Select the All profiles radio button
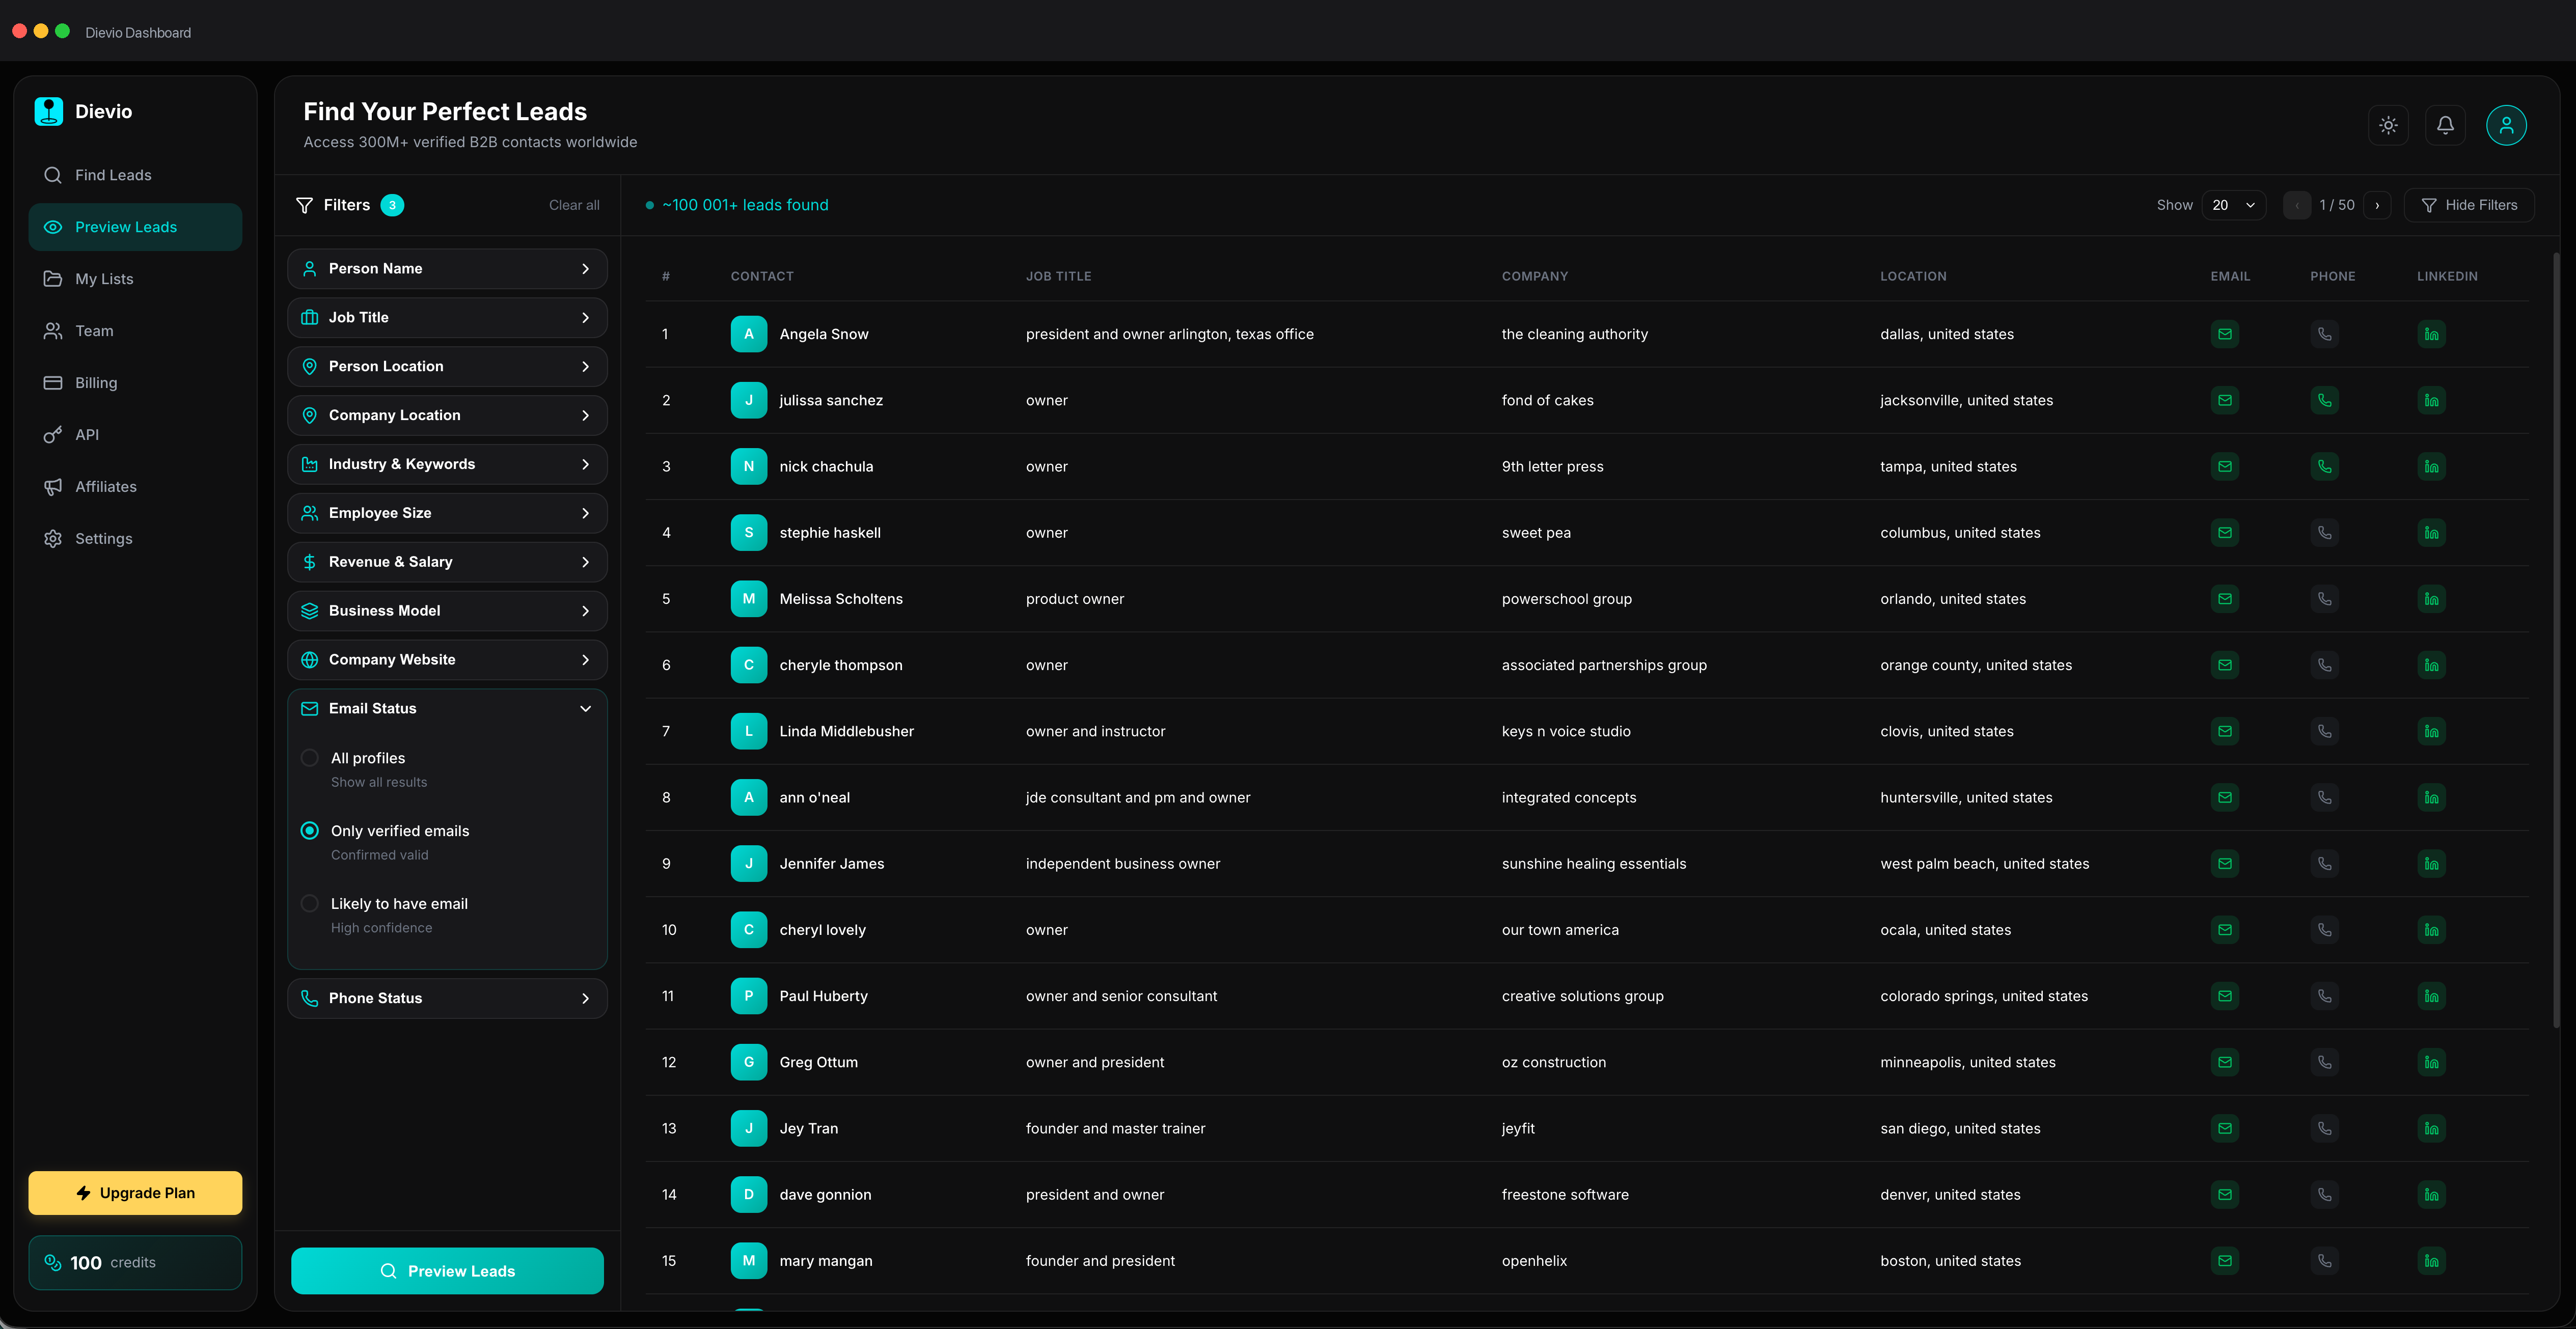This screenshot has height=1329, width=2576. click(x=310, y=758)
